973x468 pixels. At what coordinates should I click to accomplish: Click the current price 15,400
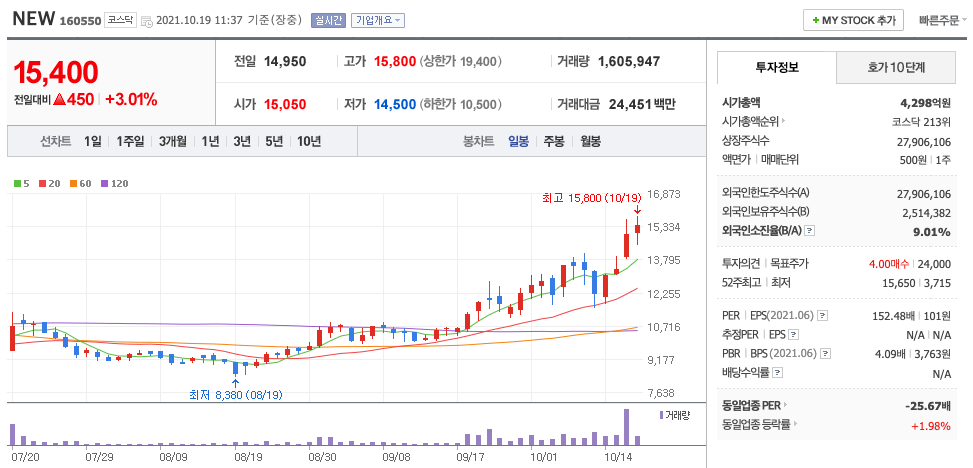pyautogui.click(x=56, y=73)
